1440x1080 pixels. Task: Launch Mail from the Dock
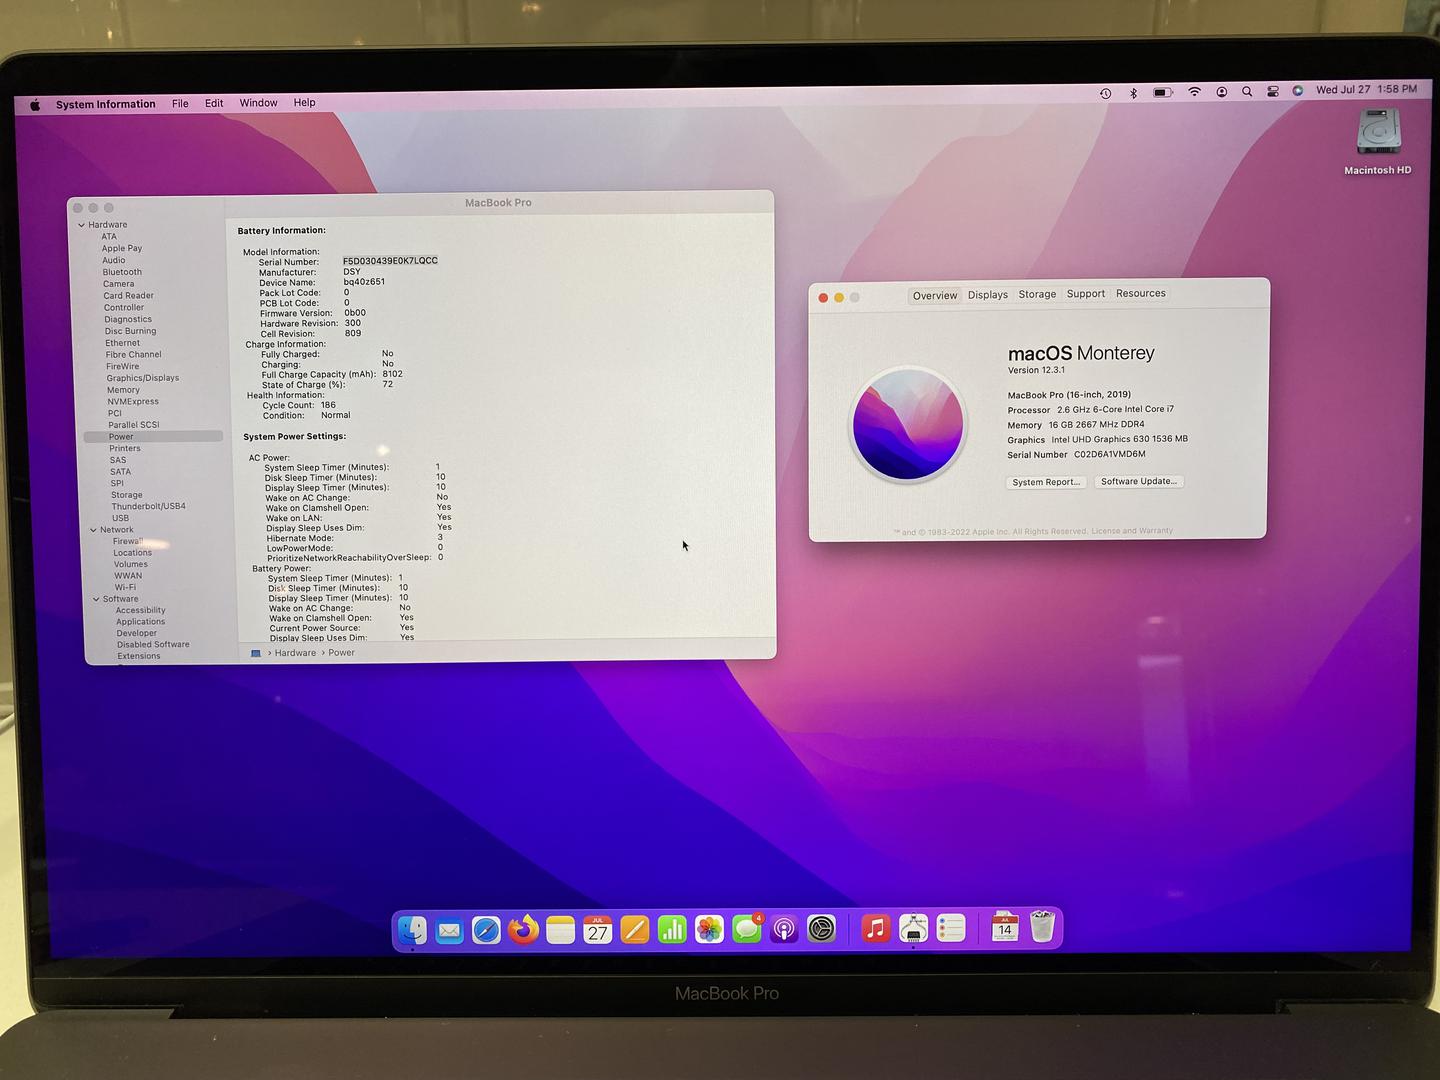pos(450,930)
